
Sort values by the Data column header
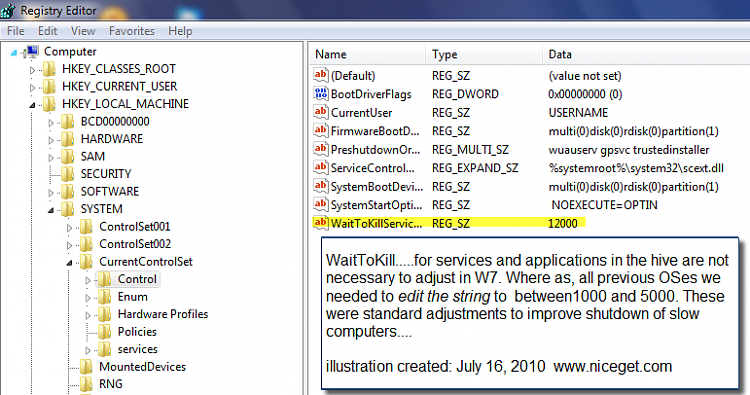pyautogui.click(x=646, y=54)
